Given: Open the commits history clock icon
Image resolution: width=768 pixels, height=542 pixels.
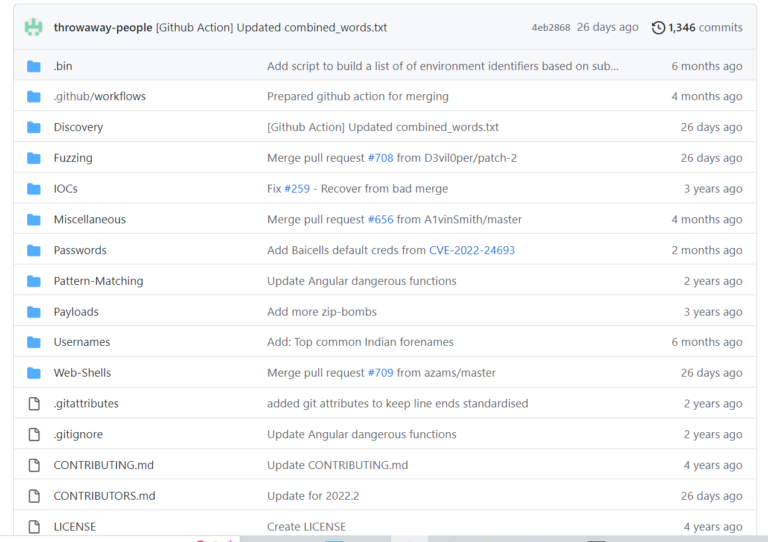Looking at the screenshot, I should pyautogui.click(x=658, y=27).
